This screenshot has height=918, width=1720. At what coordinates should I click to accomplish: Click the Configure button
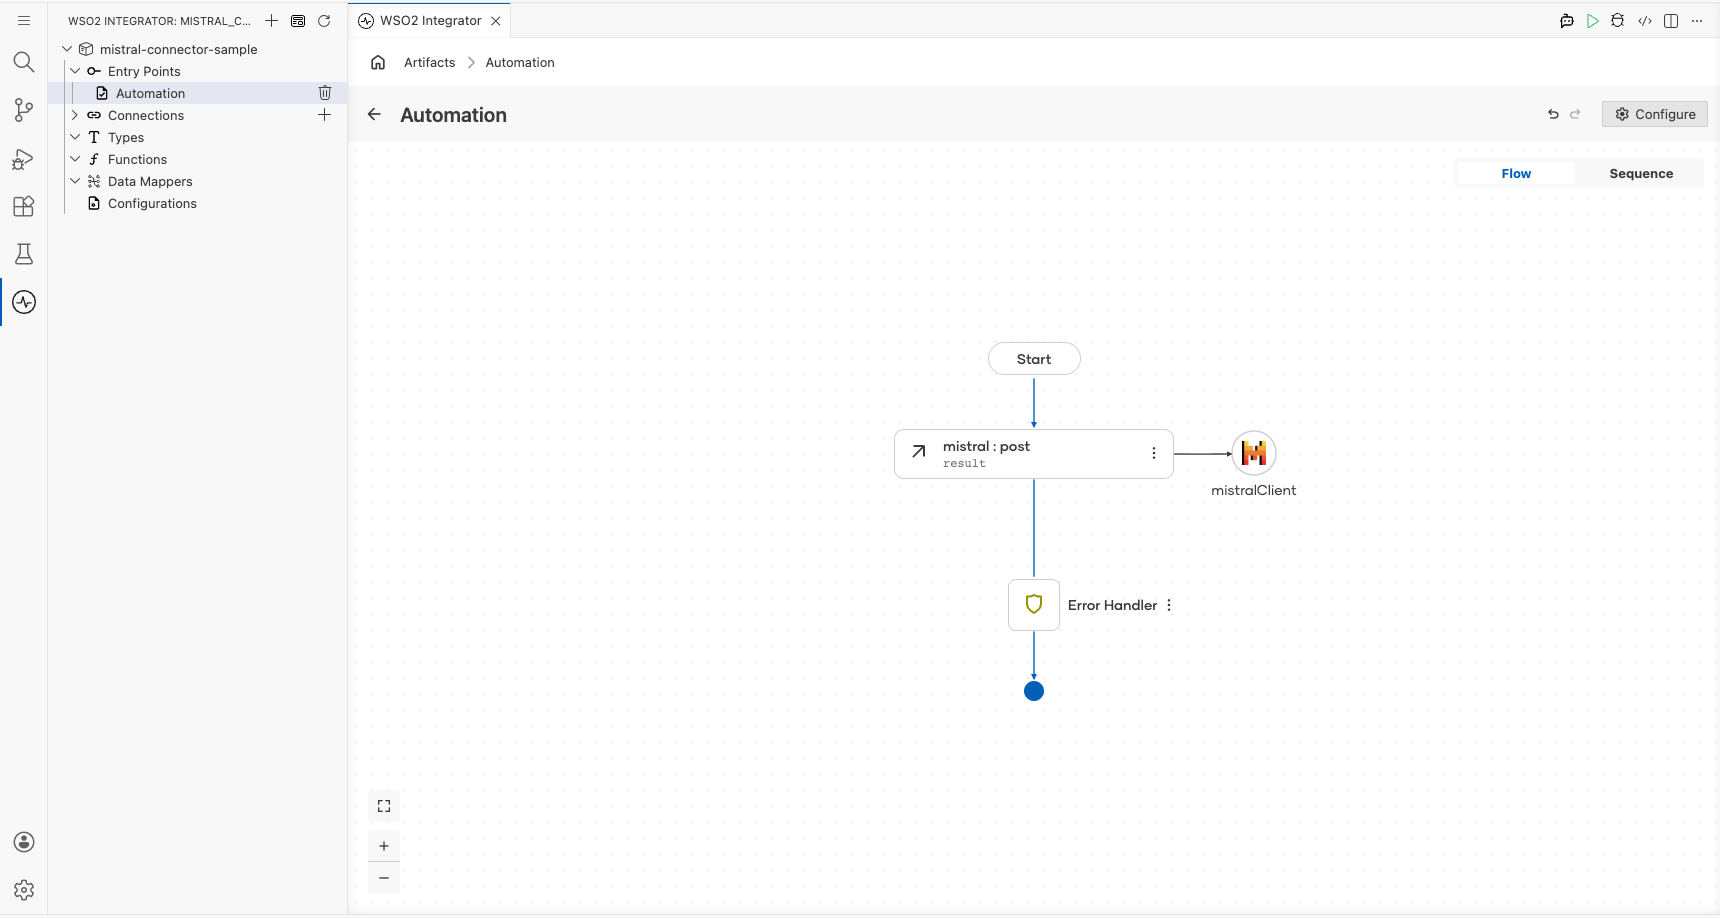(1655, 114)
